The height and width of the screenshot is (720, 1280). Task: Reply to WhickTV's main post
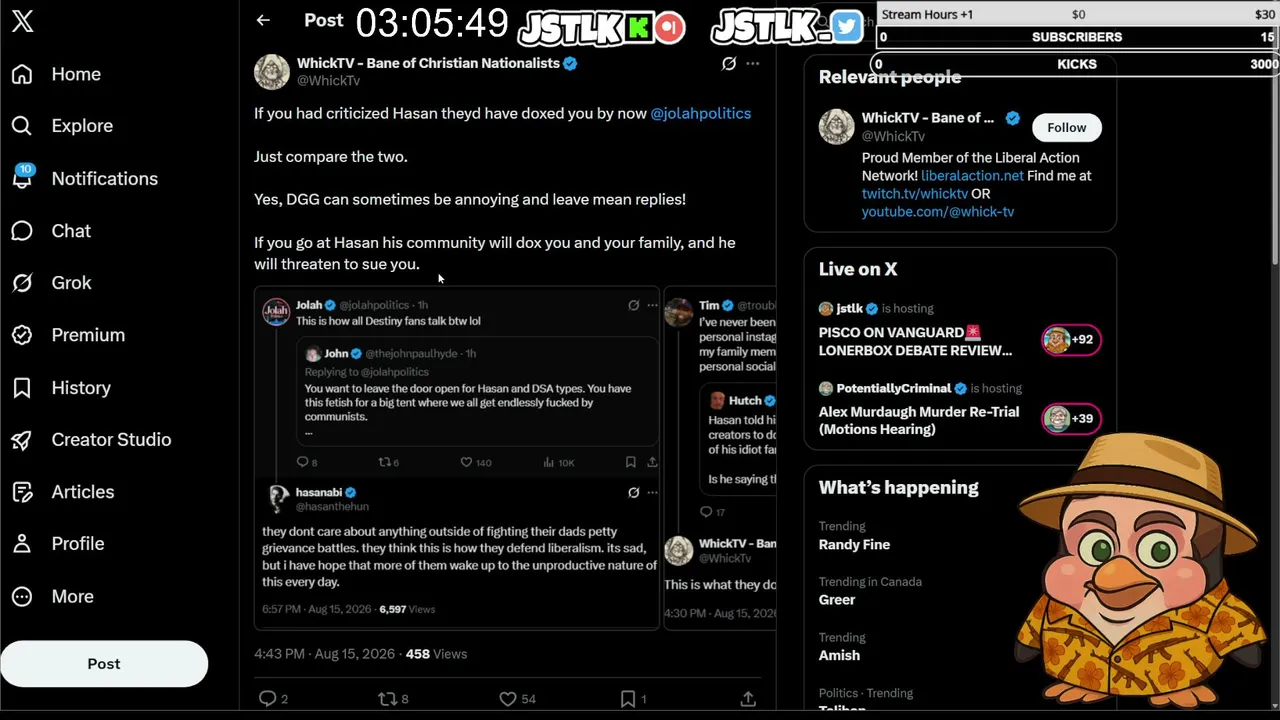[x=267, y=699]
